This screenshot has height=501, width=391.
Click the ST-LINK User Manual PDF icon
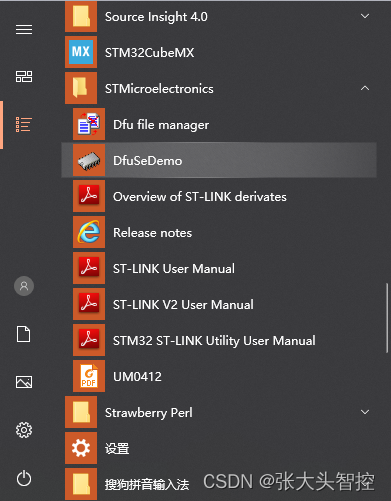point(89,268)
